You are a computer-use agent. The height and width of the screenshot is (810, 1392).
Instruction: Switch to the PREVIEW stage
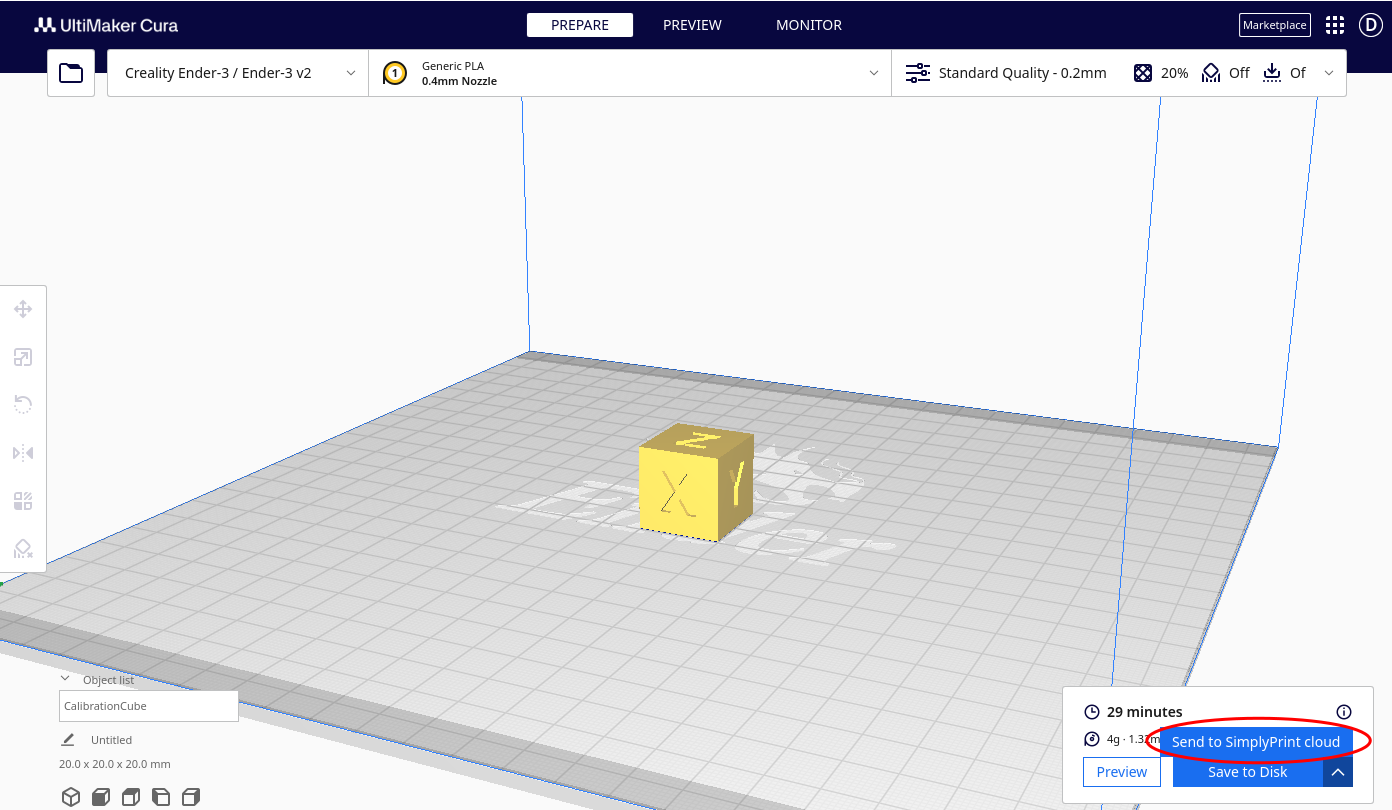(692, 25)
